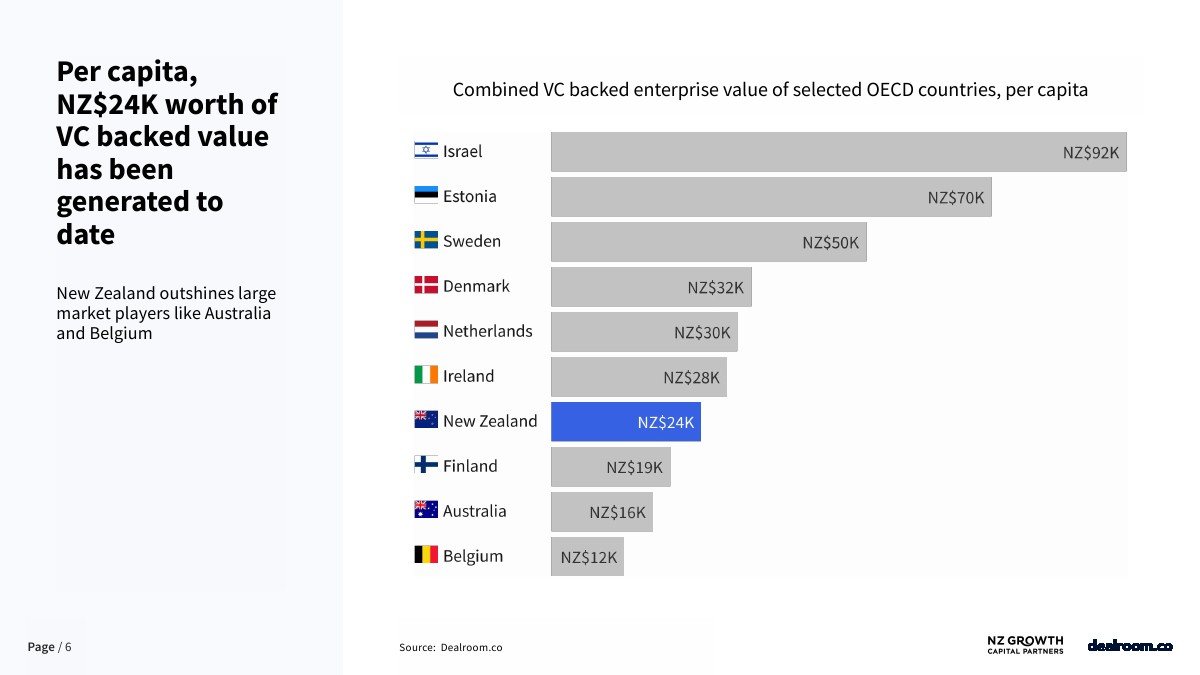Click the New Zealand flag icon
The width and height of the screenshot is (1200, 675).
426,421
